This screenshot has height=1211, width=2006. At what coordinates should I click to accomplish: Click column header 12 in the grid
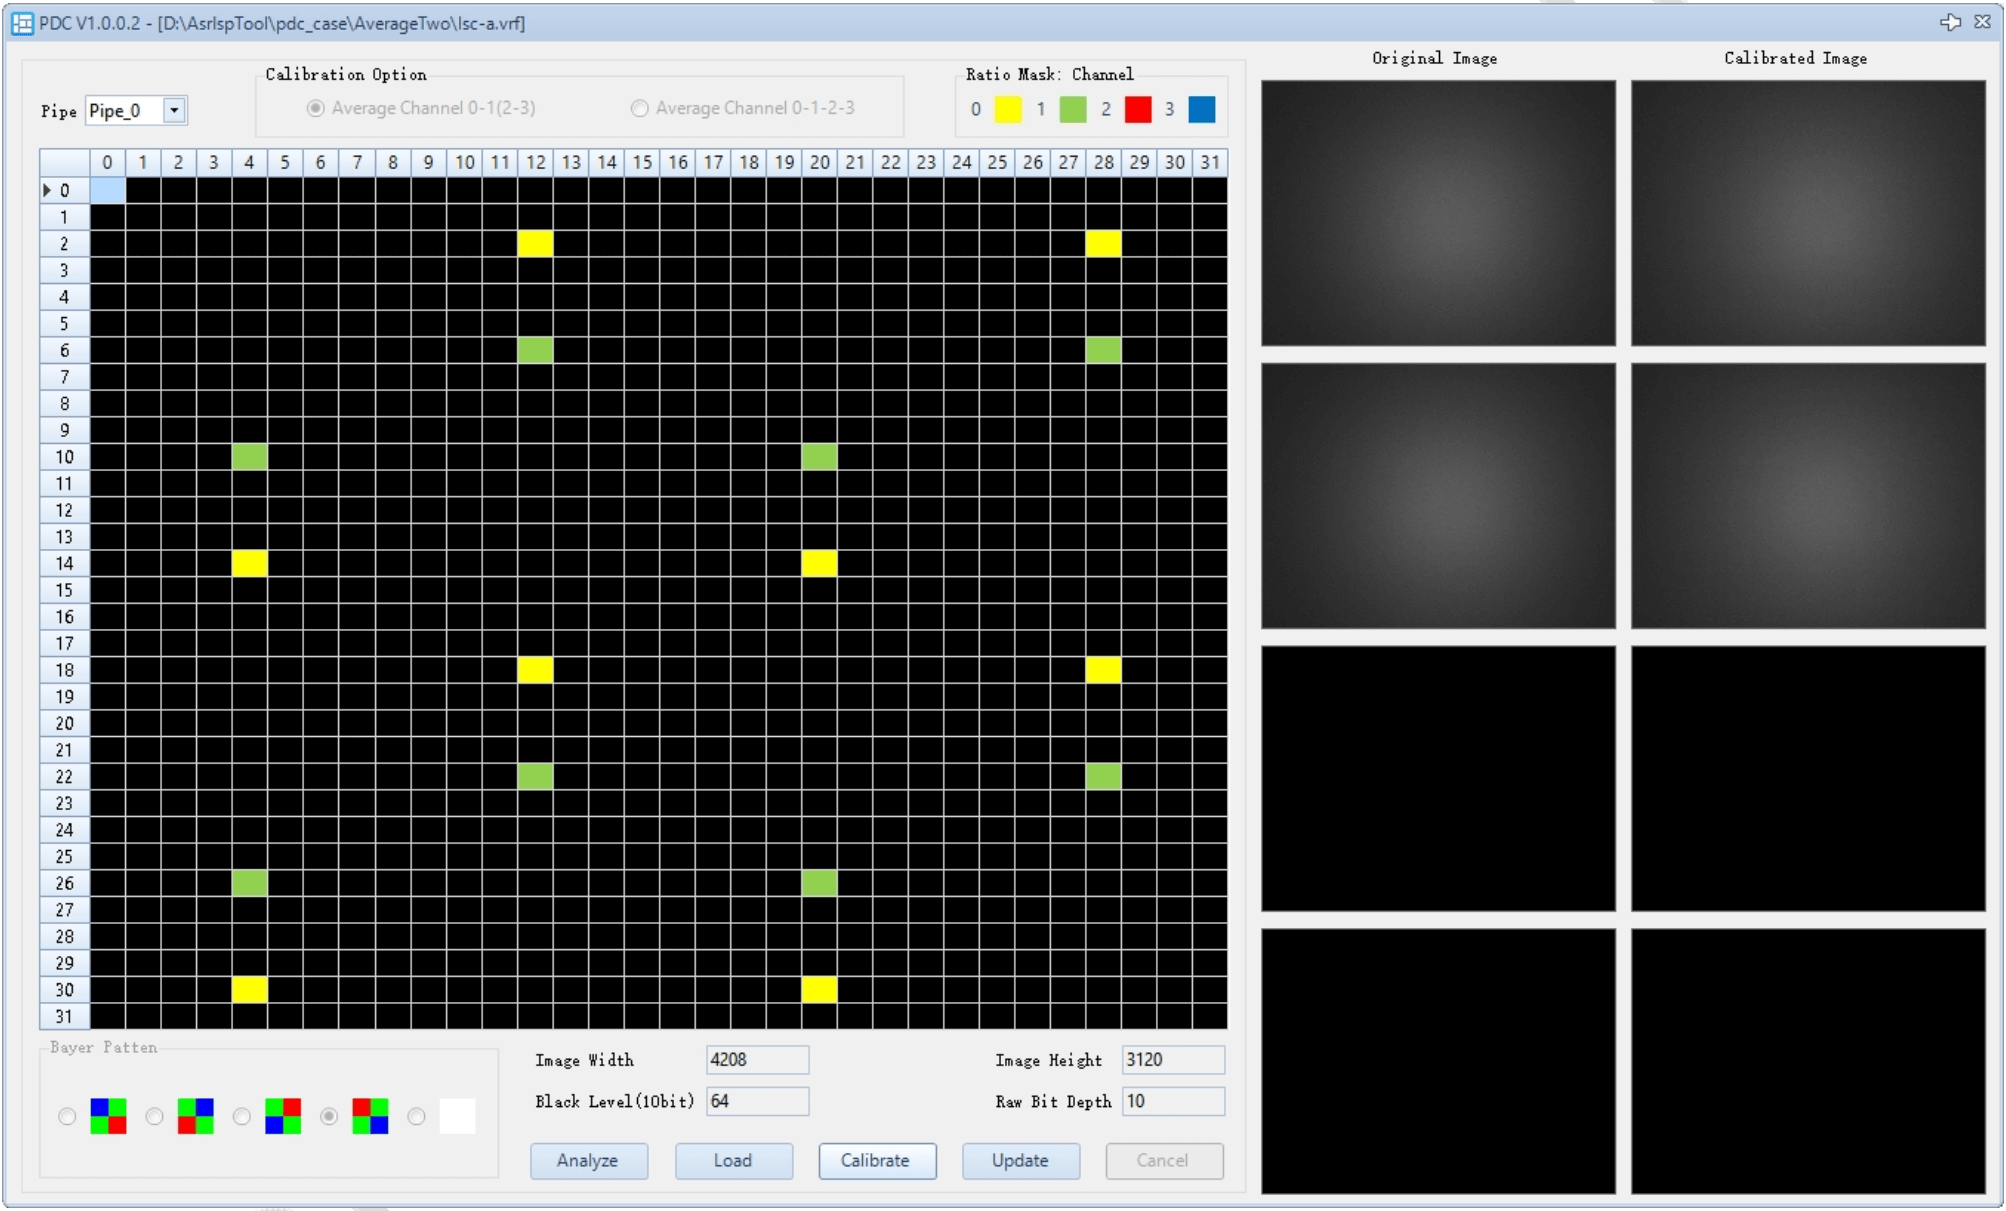pos(535,162)
